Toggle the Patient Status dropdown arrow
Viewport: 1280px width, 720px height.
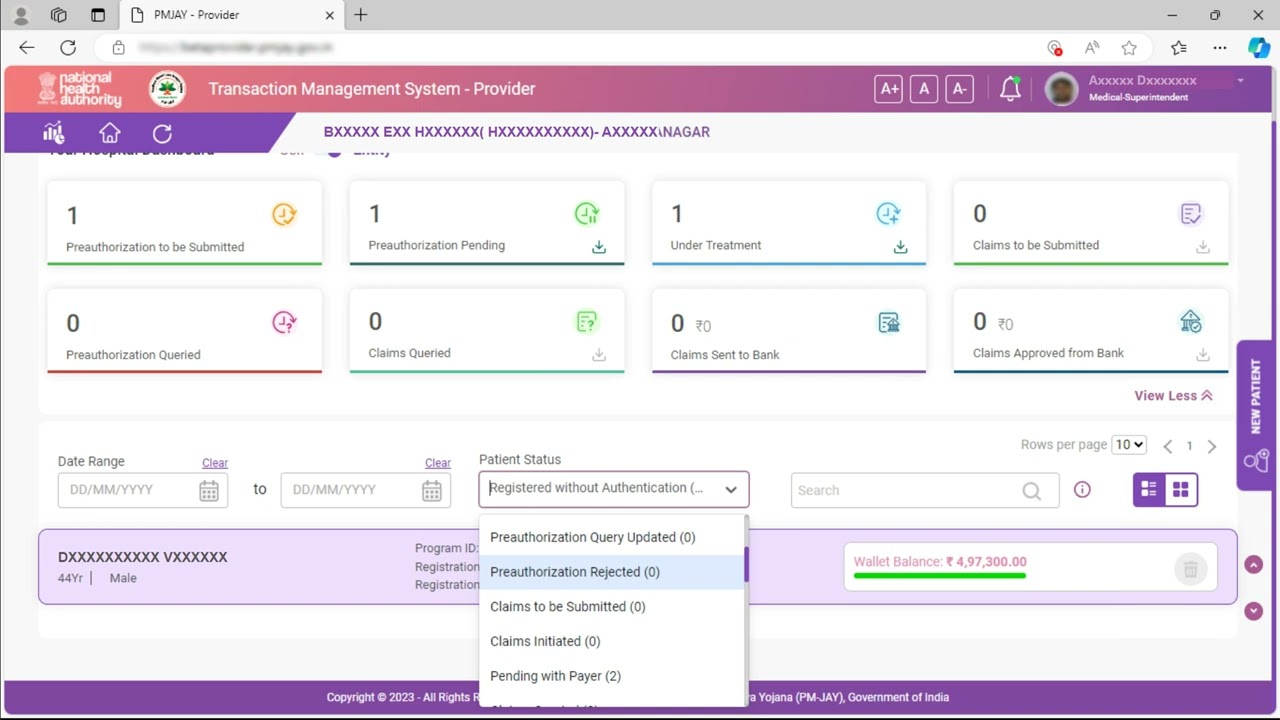click(731, 490)
